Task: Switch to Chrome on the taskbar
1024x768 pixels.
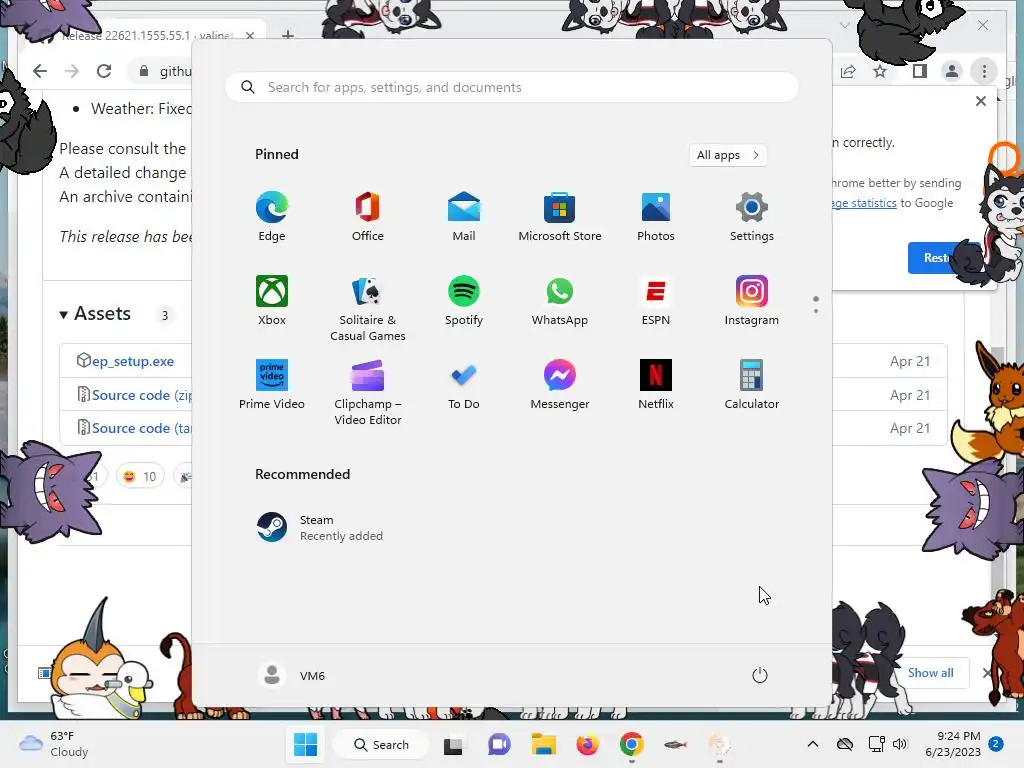Action: [632, 744]
